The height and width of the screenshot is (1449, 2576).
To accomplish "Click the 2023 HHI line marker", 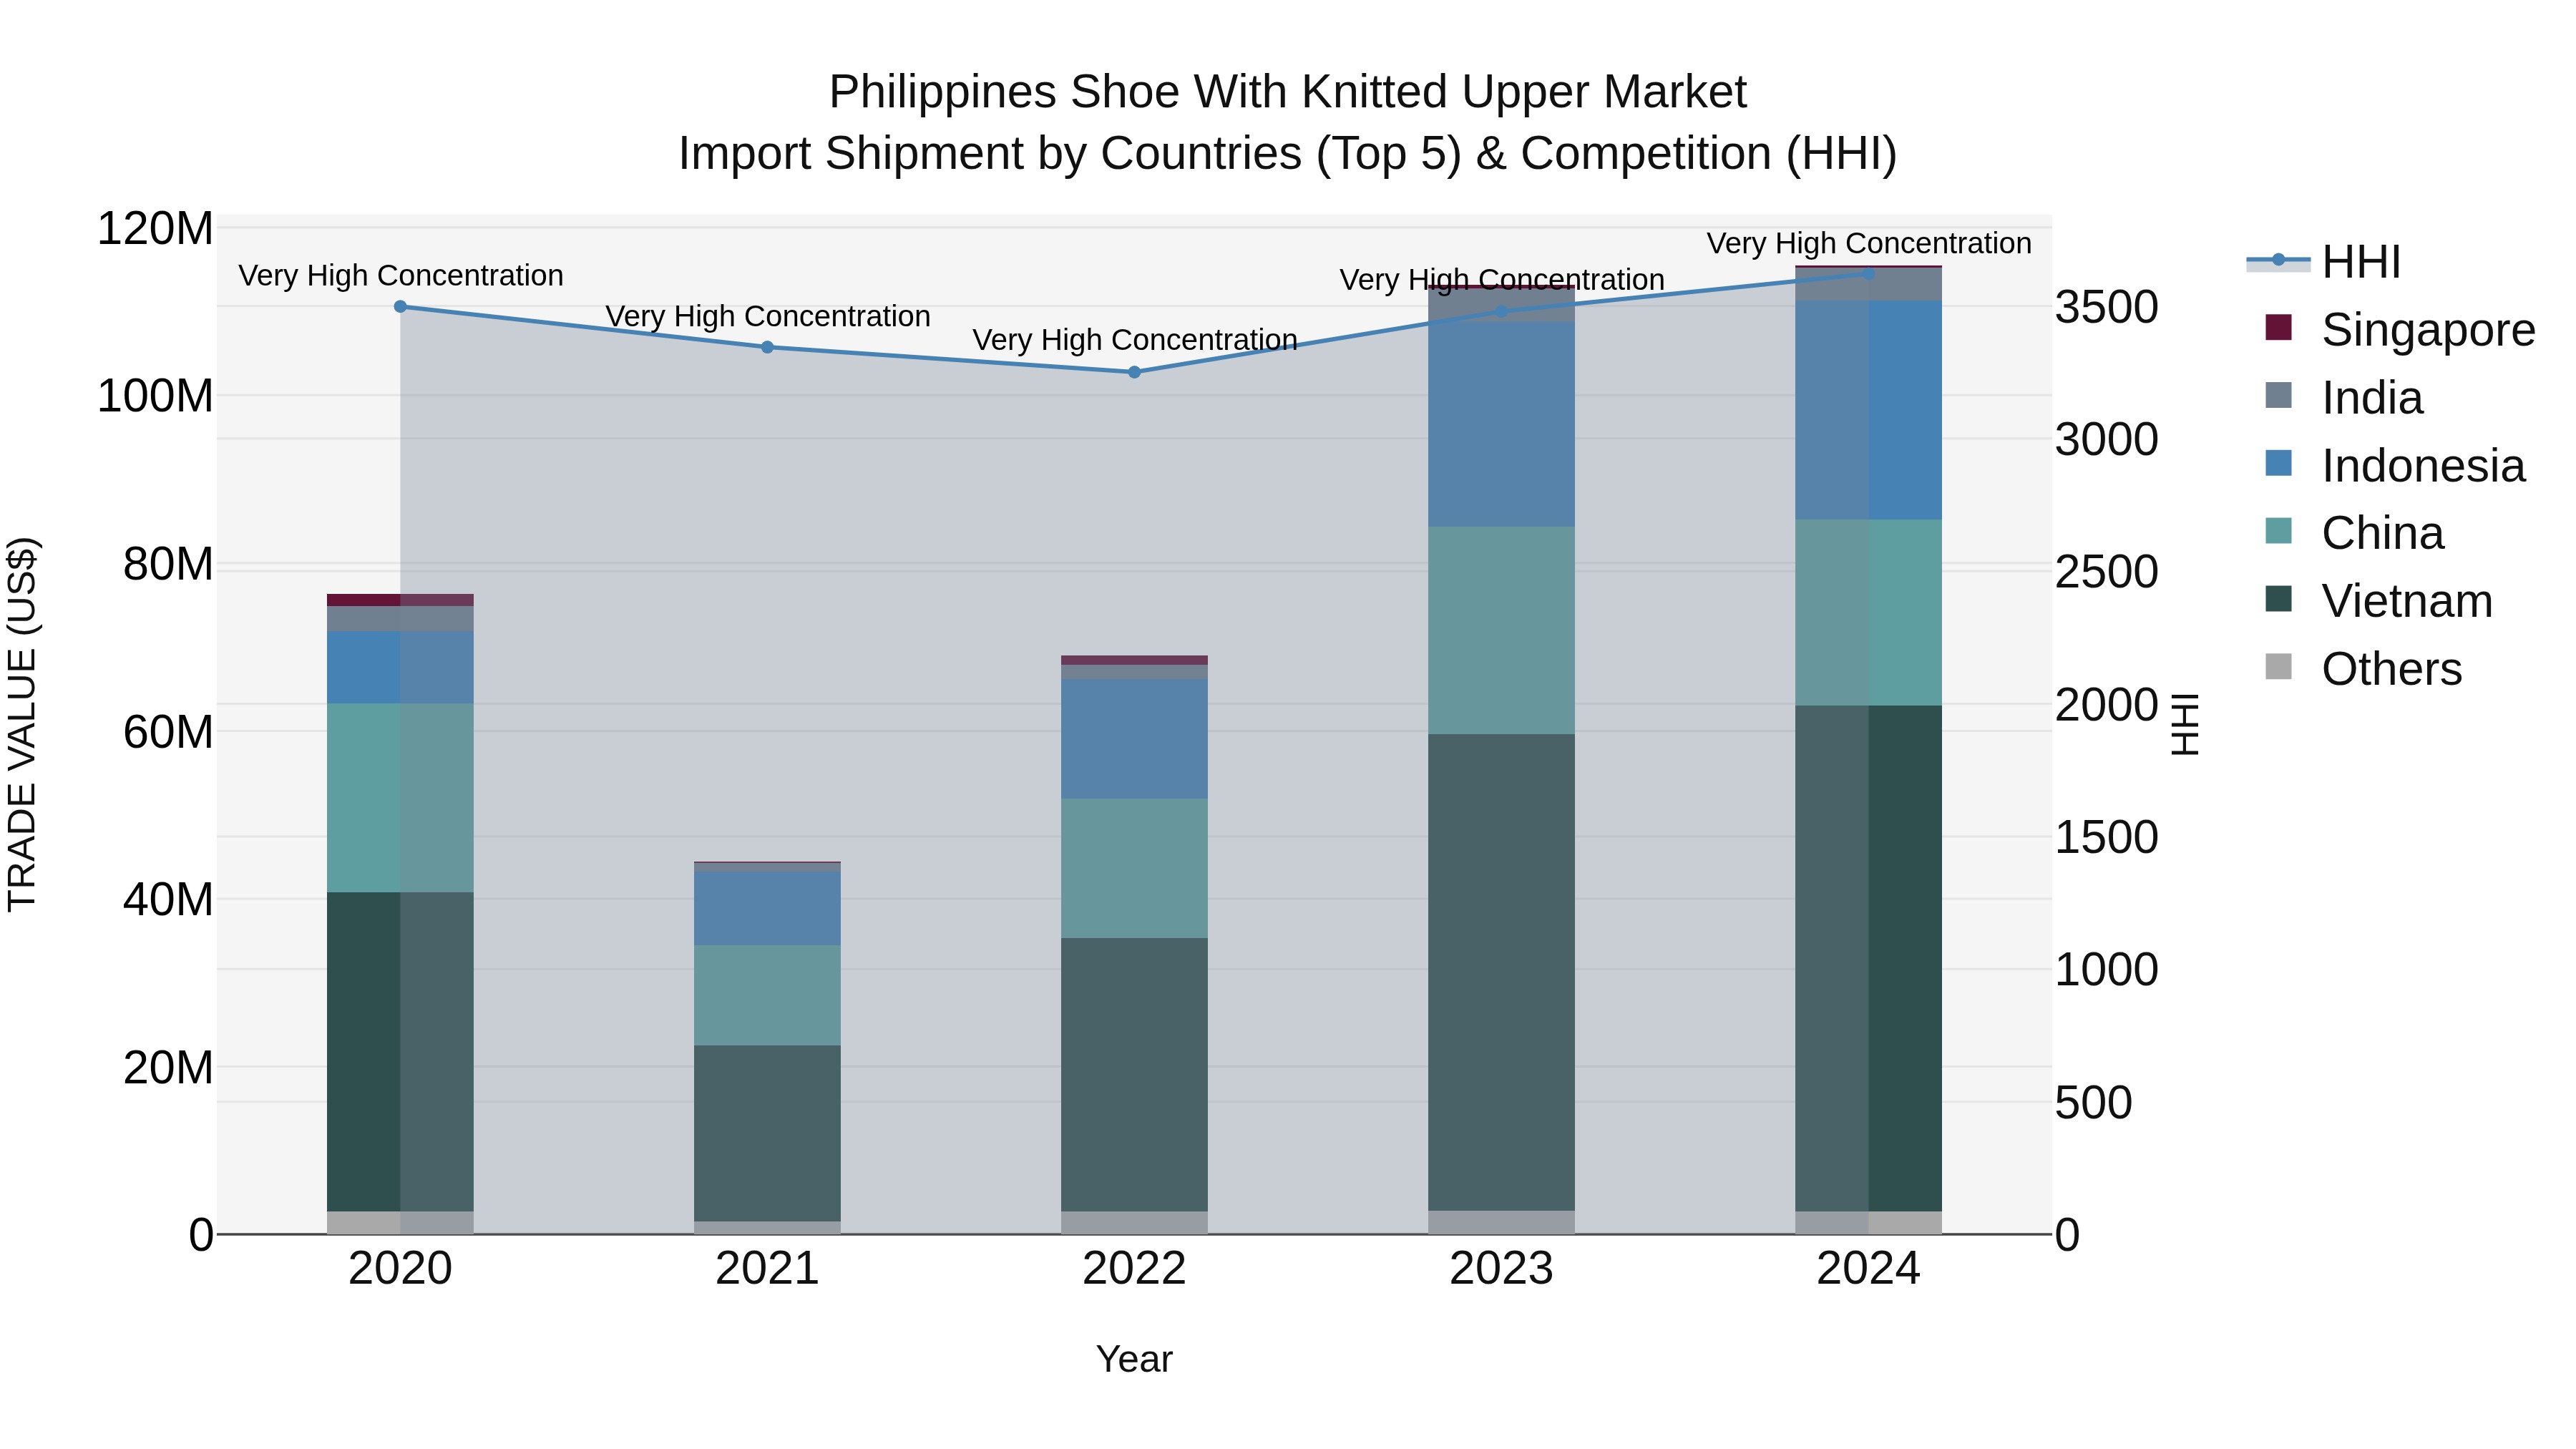I will coord(1501,311).
